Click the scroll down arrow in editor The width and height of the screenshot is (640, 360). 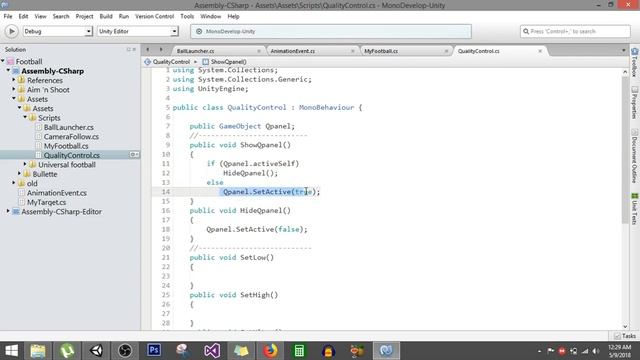pos(625,327)
